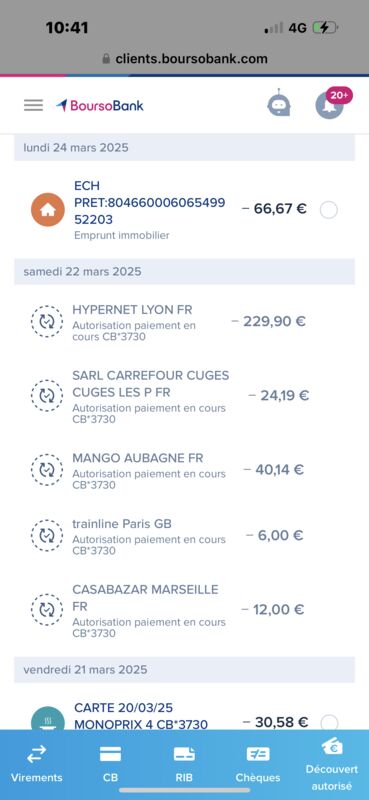Screen dimensions: 369x800
Task: Open the hamburger navigation menu
Action: 34,106
